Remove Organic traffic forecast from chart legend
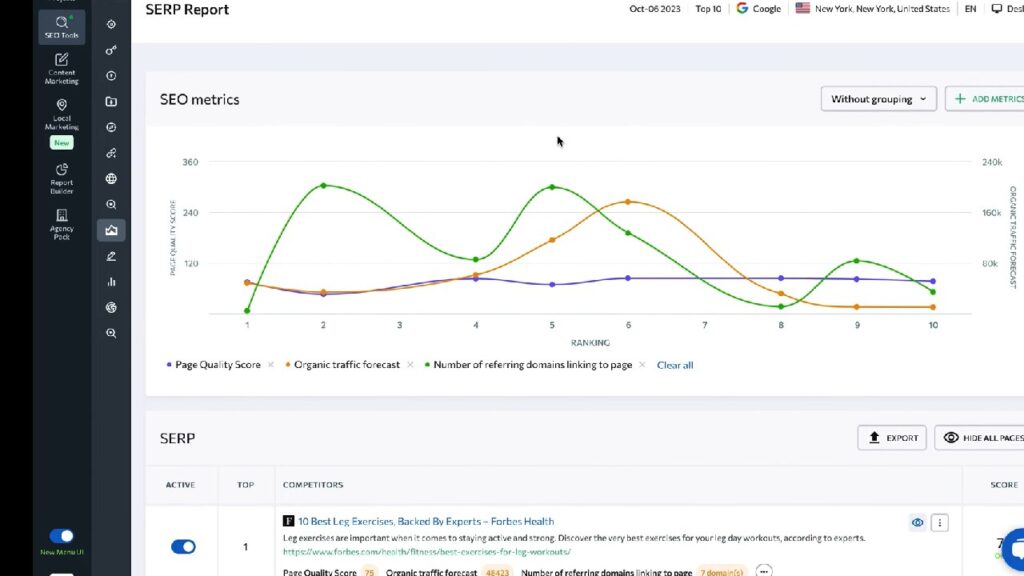 pos(410,364)
